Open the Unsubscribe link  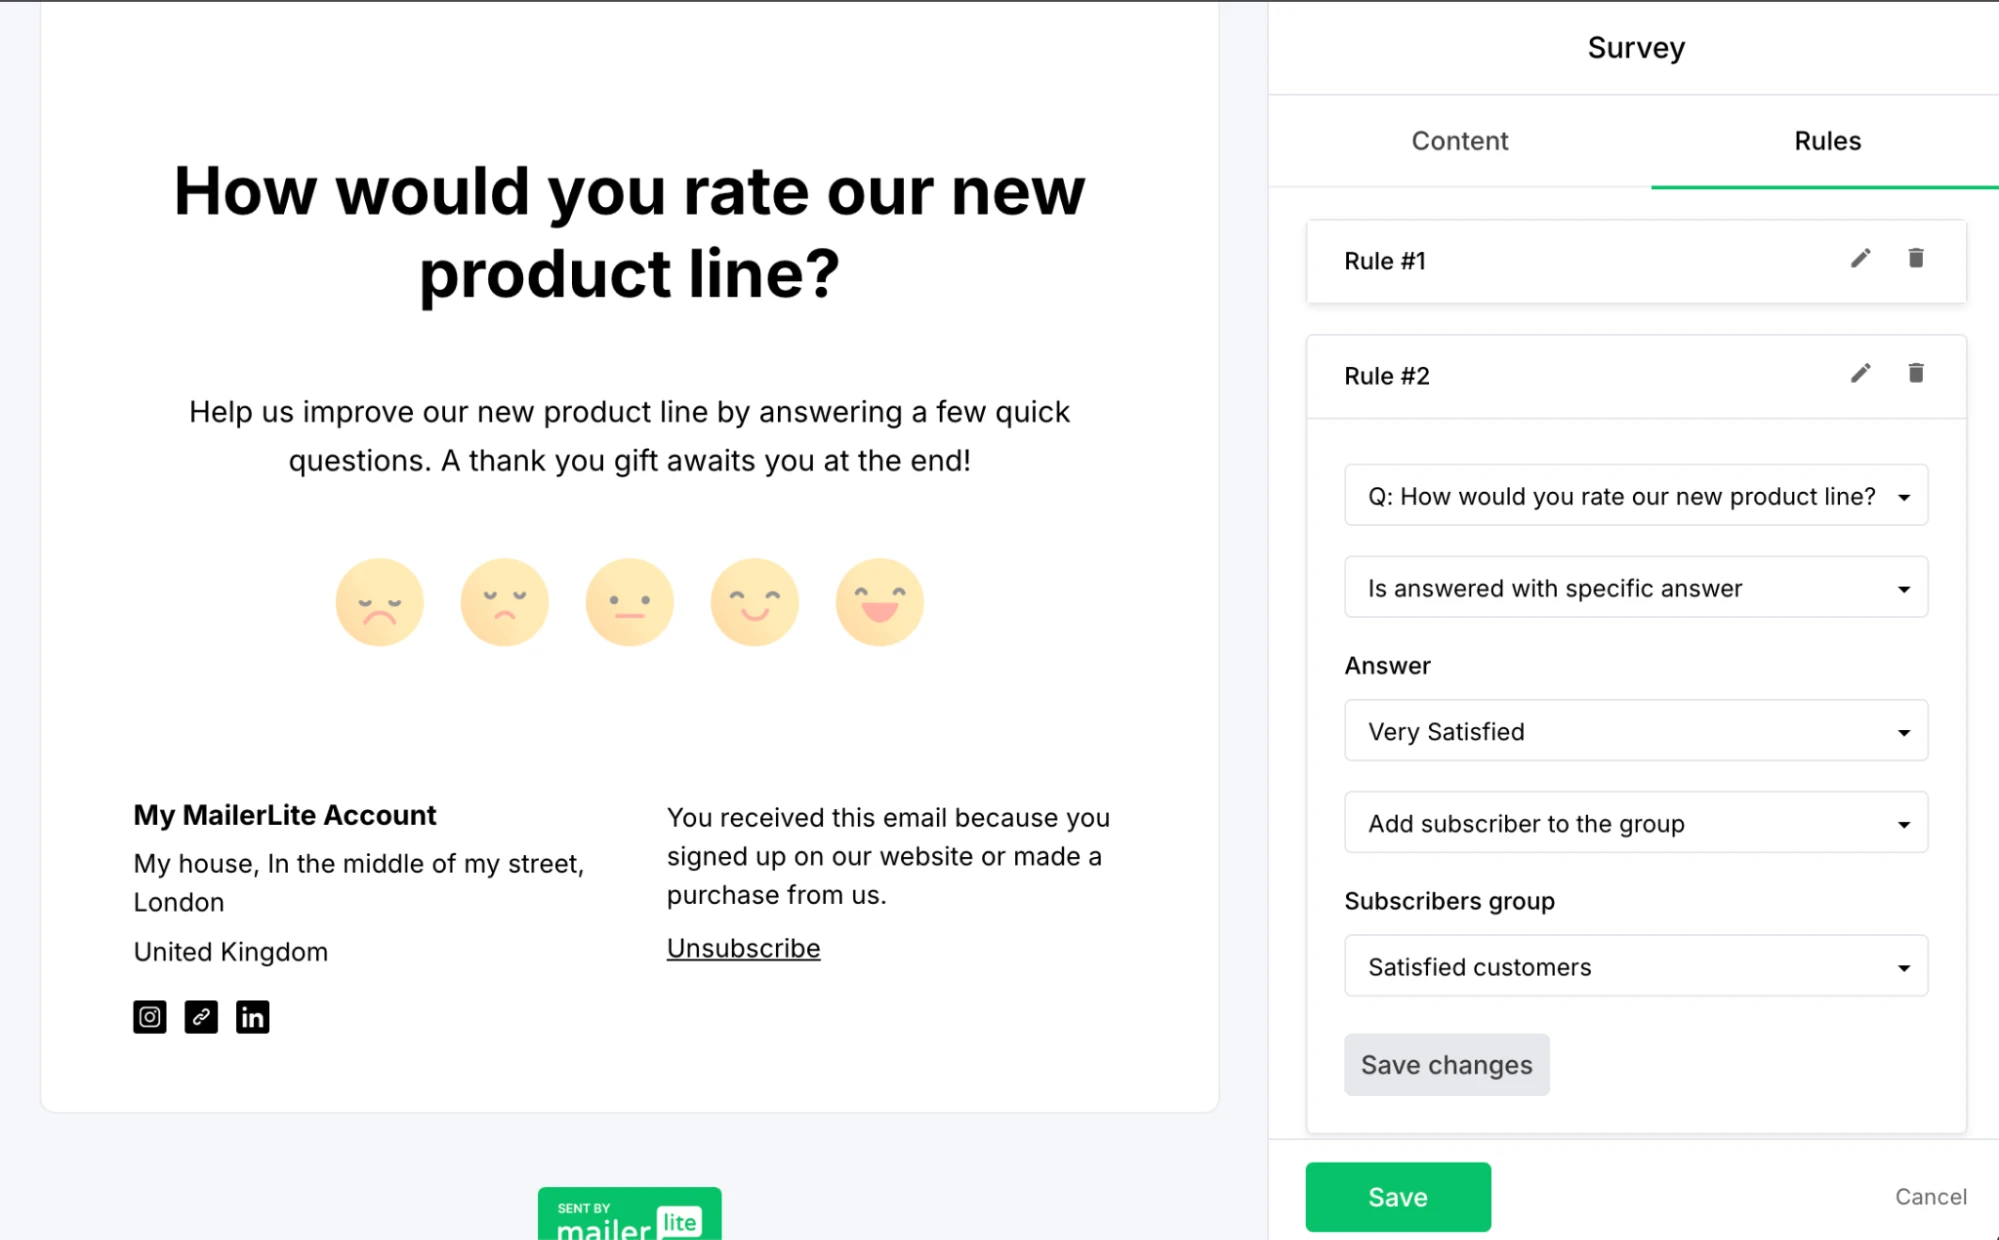tap(742, 947)
